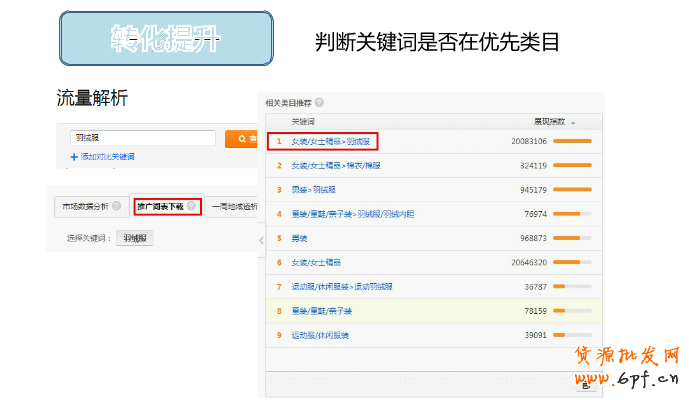This screenshot has width=689, height=400.
Task: Click the 男装>羽绒服 category link
Action: tap(311, 189)
